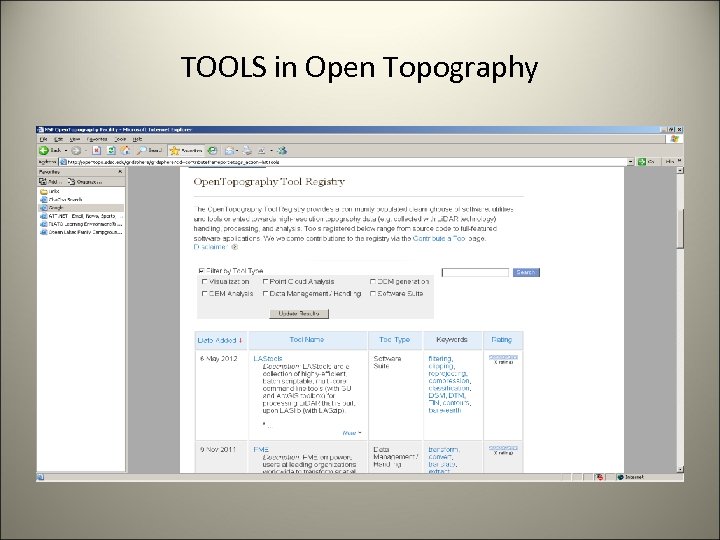This screenshot has width=720, height=540.
Task: Open the File menu
Action: tap(43, 139)
